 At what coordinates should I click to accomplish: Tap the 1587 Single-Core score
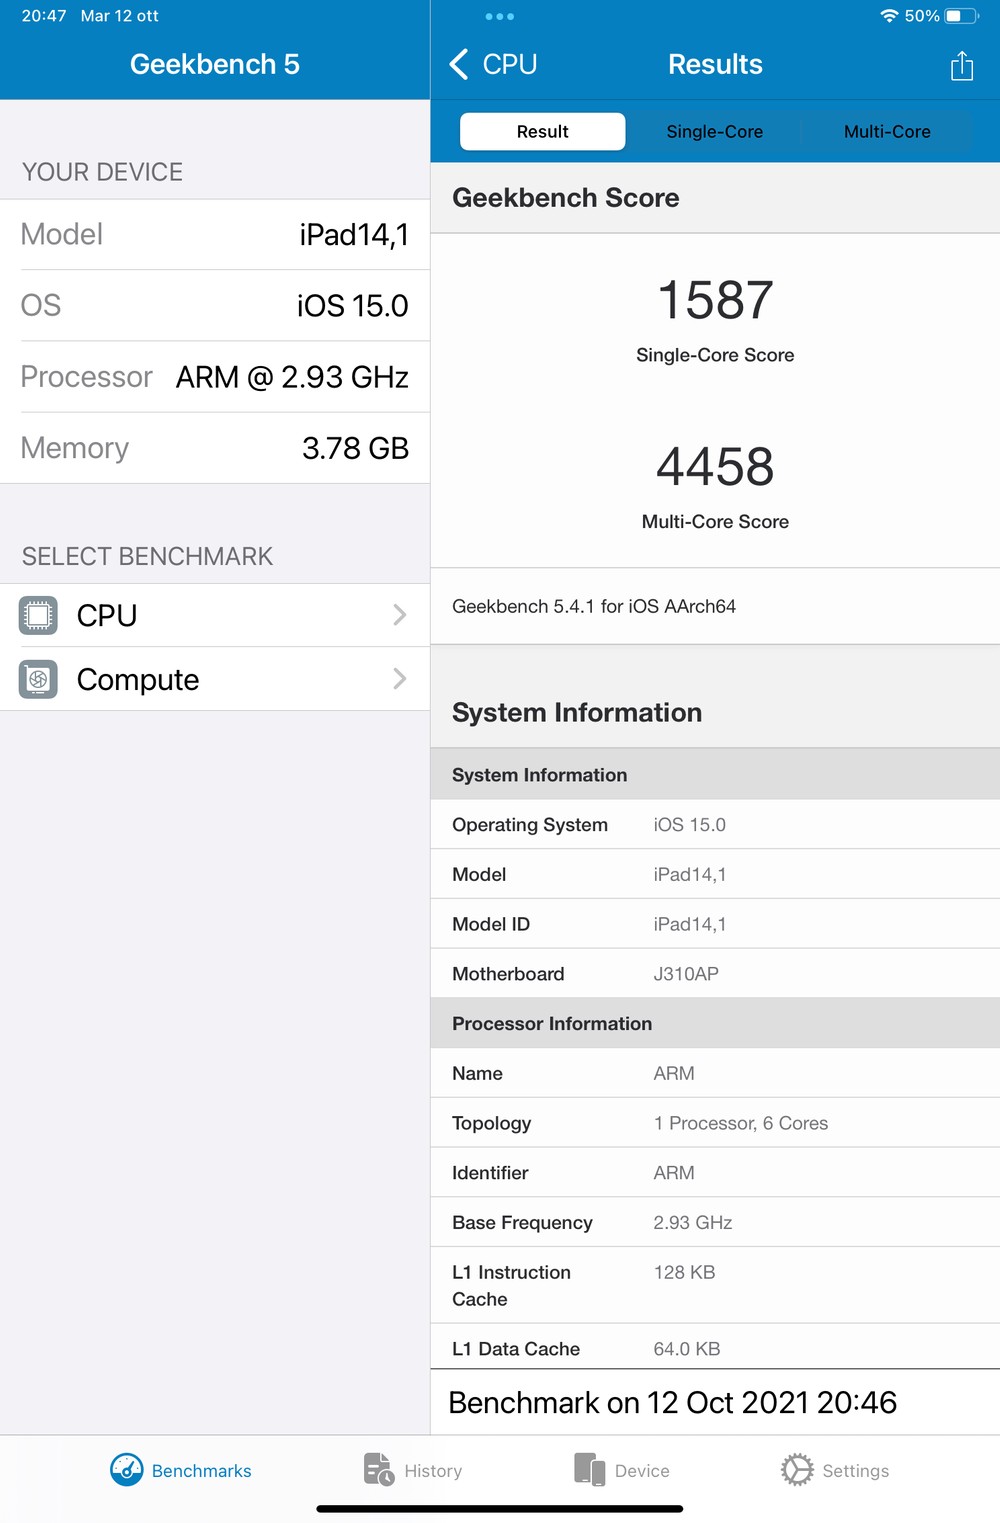tap(715, 300)
